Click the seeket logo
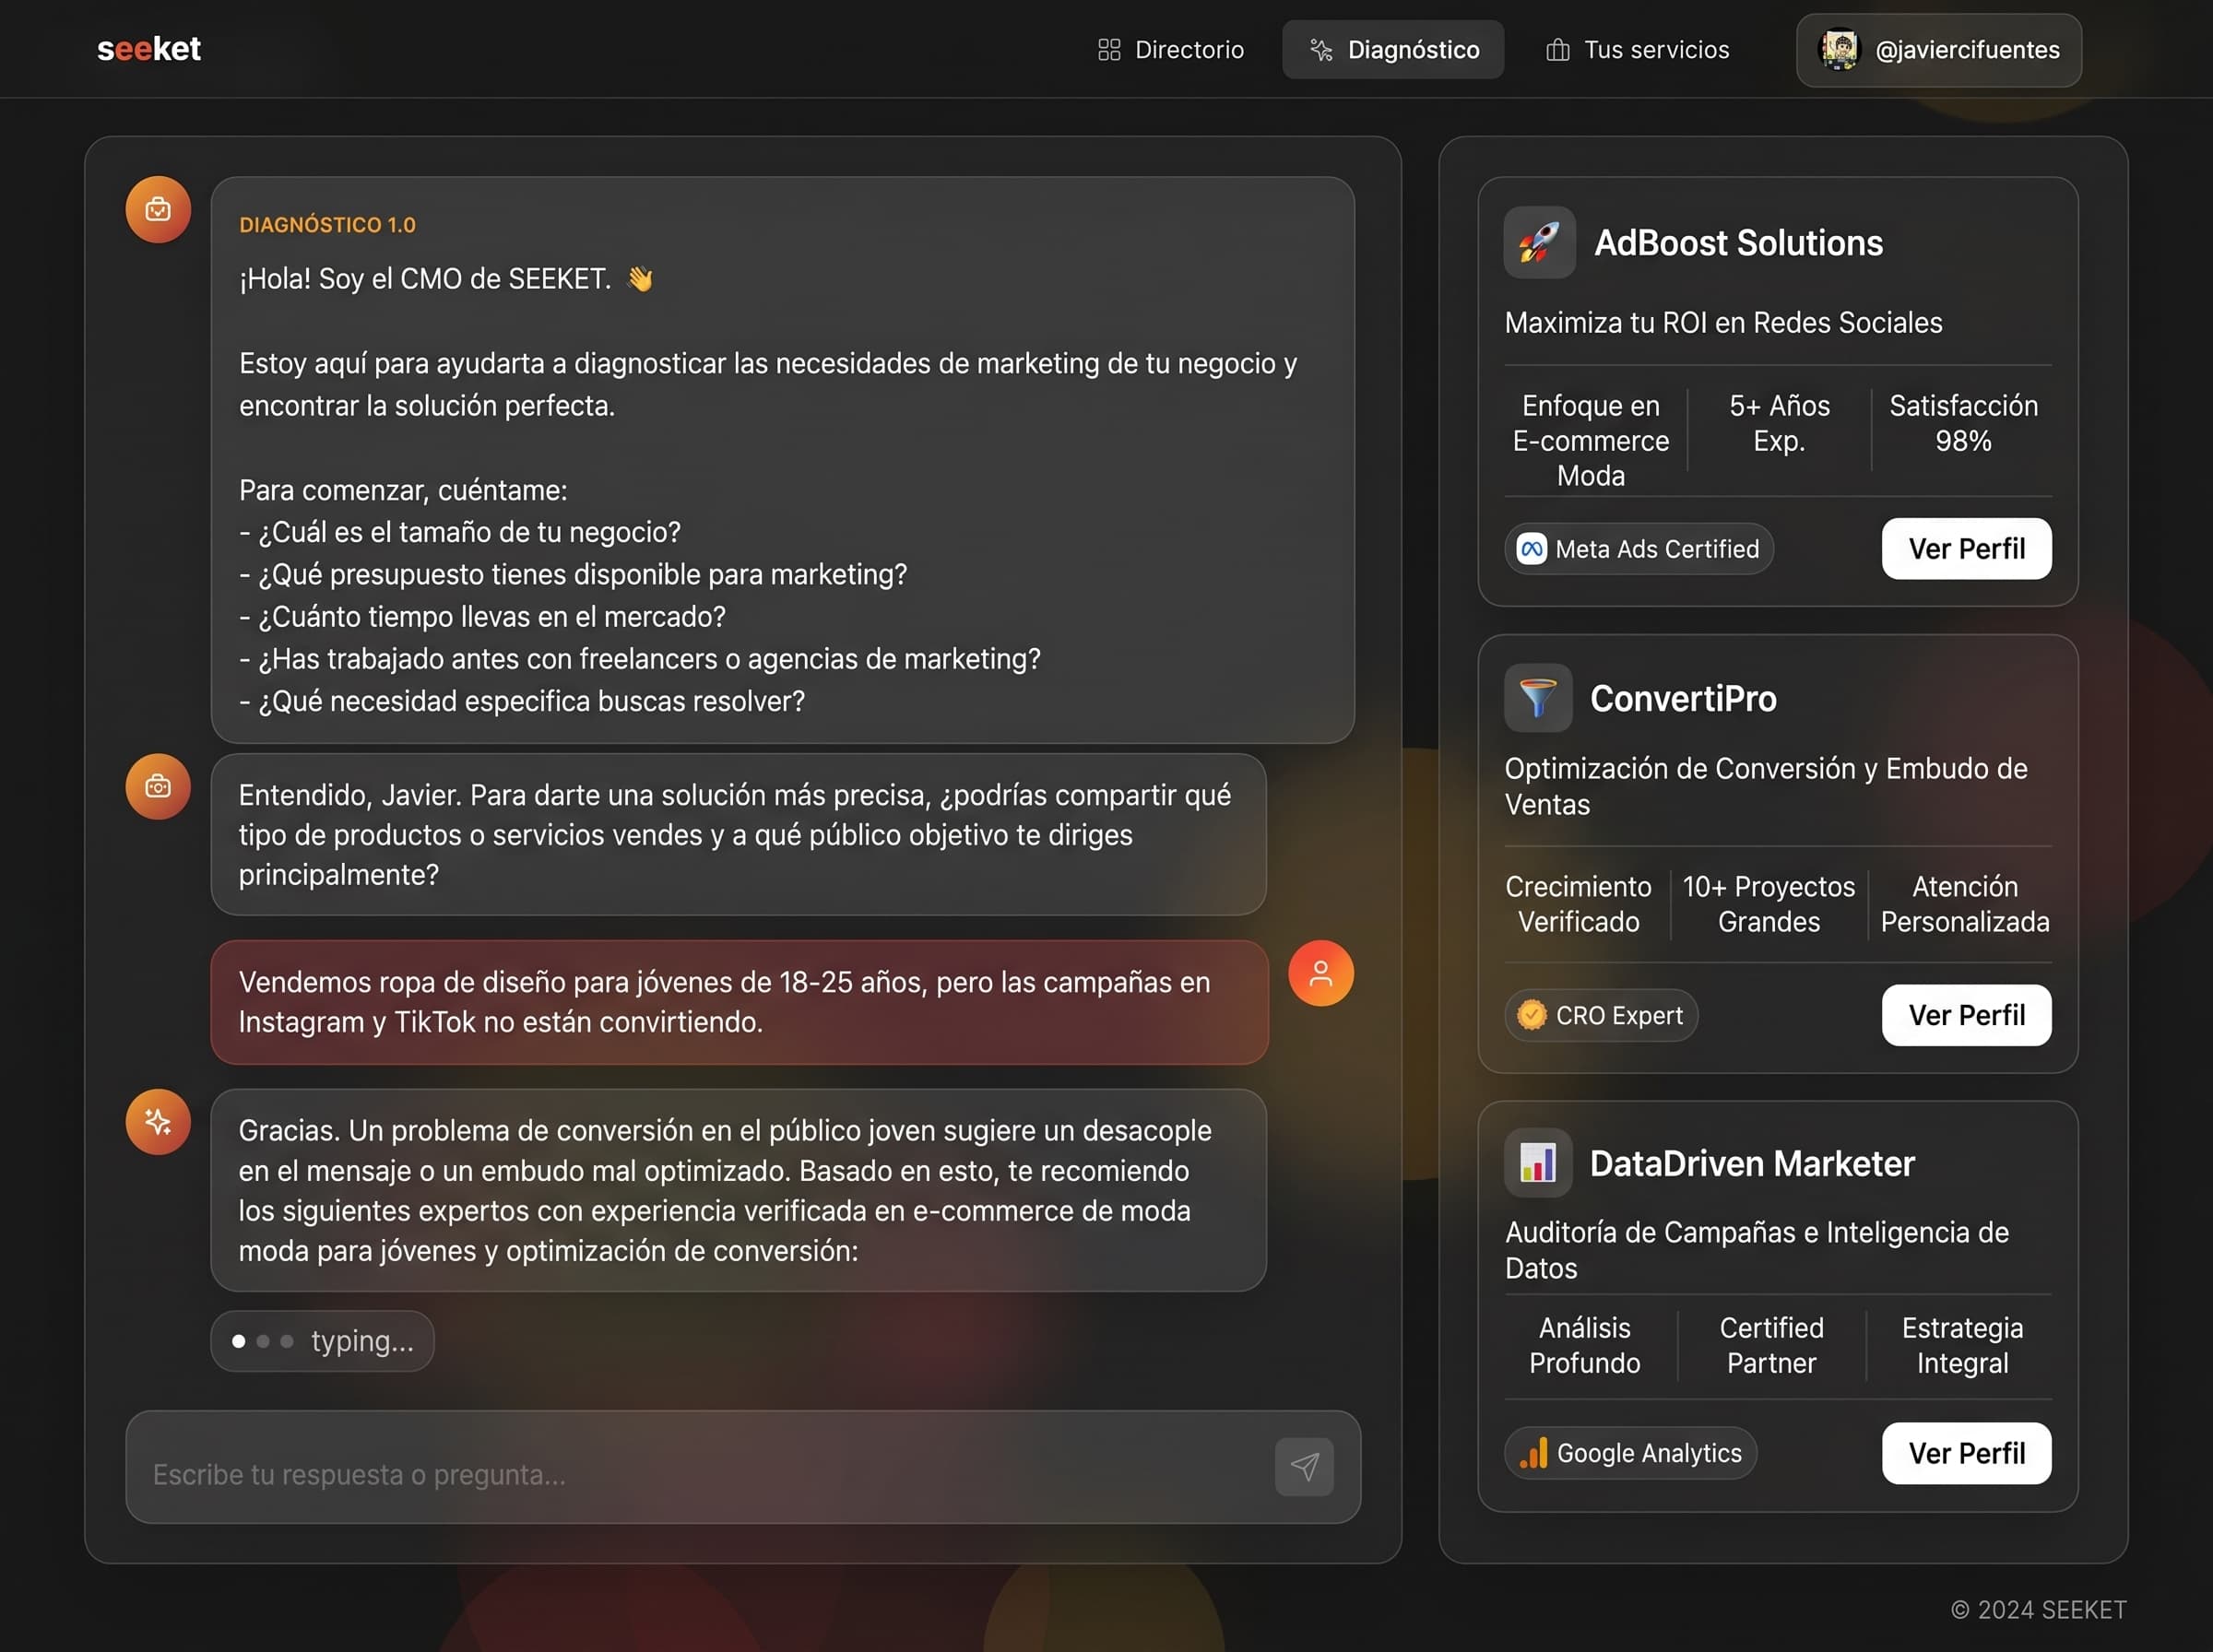The height and width of the screenshot is (1652, 2213). click(x=149, y=49)
